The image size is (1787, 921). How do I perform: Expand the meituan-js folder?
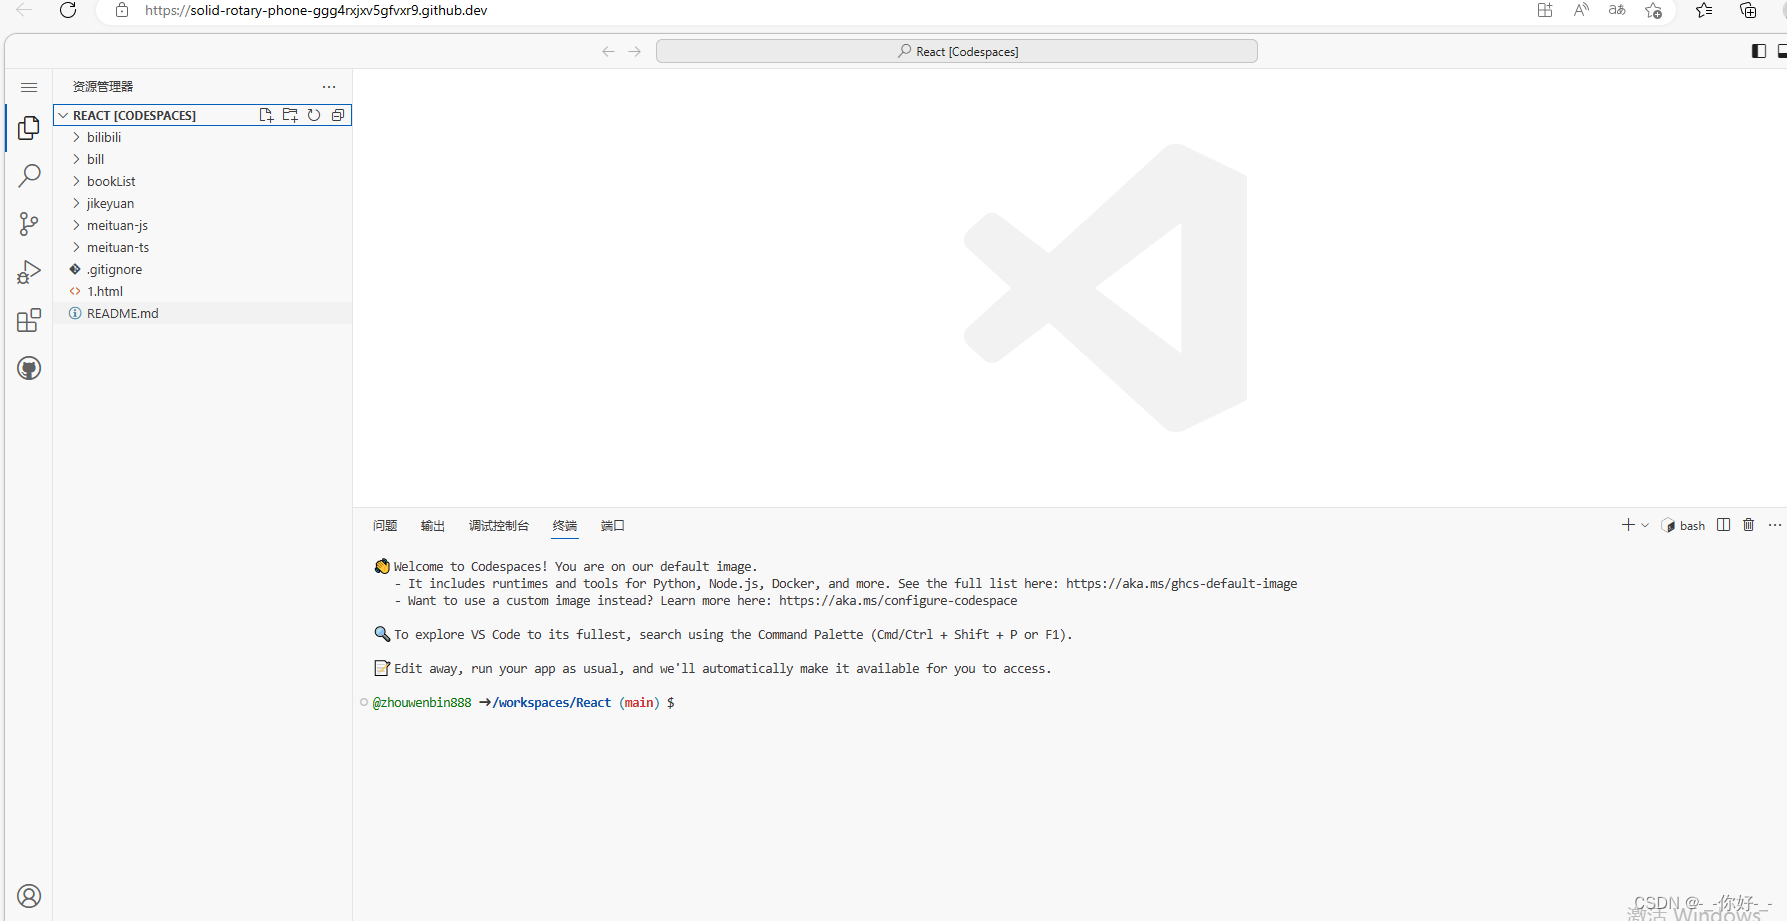pos(202,225)
